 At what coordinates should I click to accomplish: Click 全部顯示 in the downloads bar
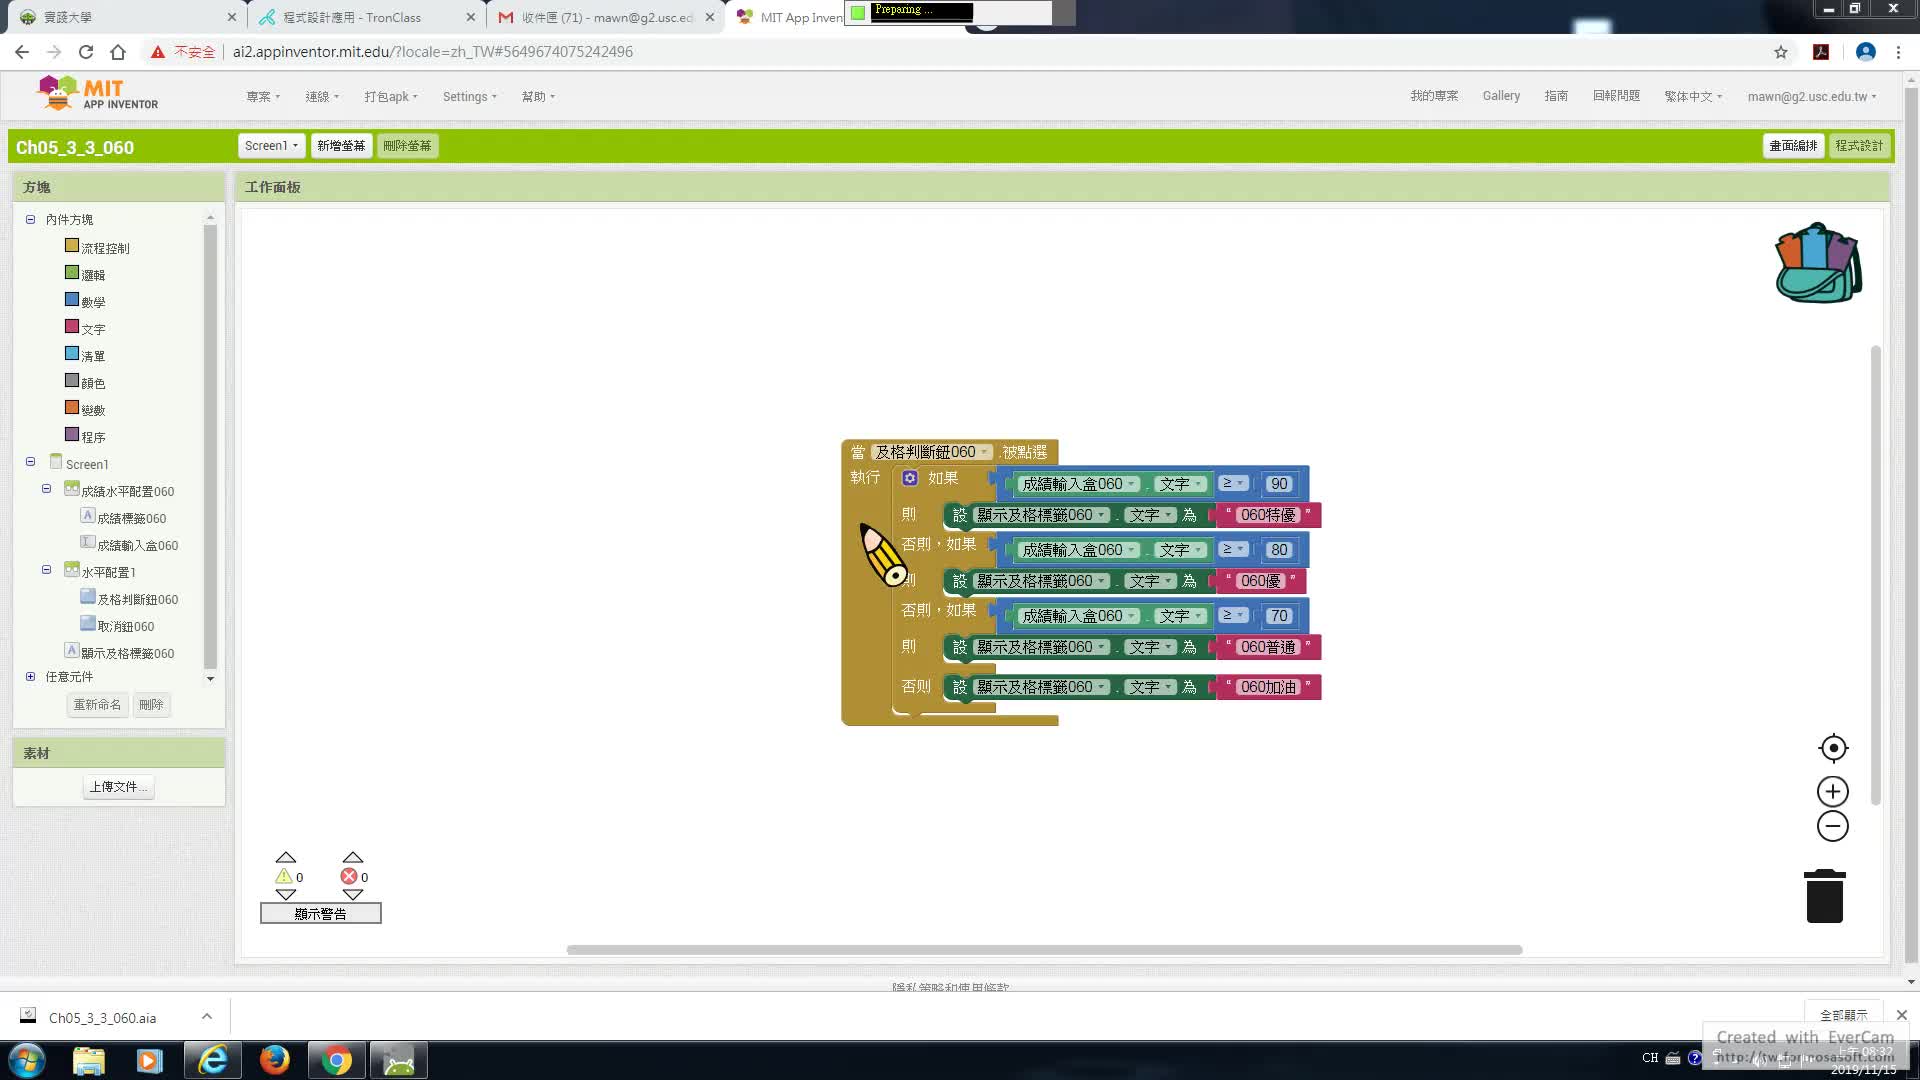[1843, 1015]
